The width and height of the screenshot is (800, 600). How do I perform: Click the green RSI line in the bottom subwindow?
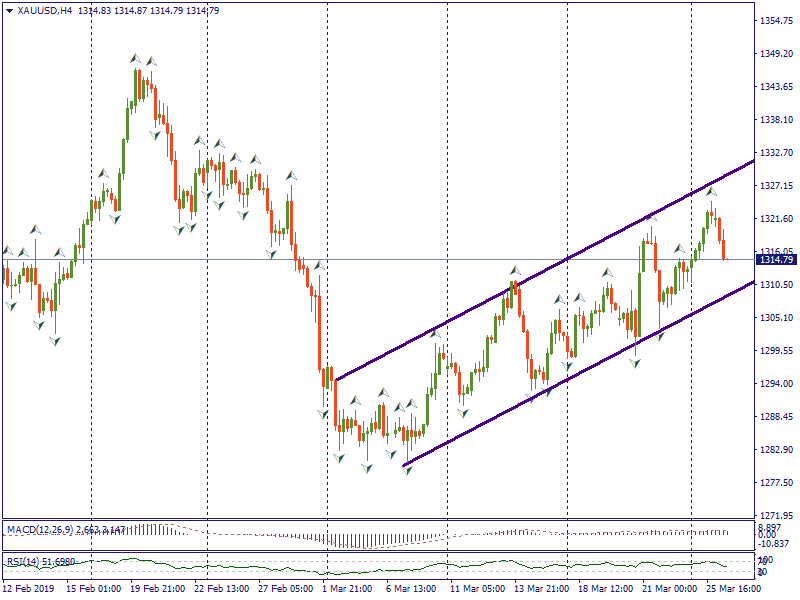400,566
